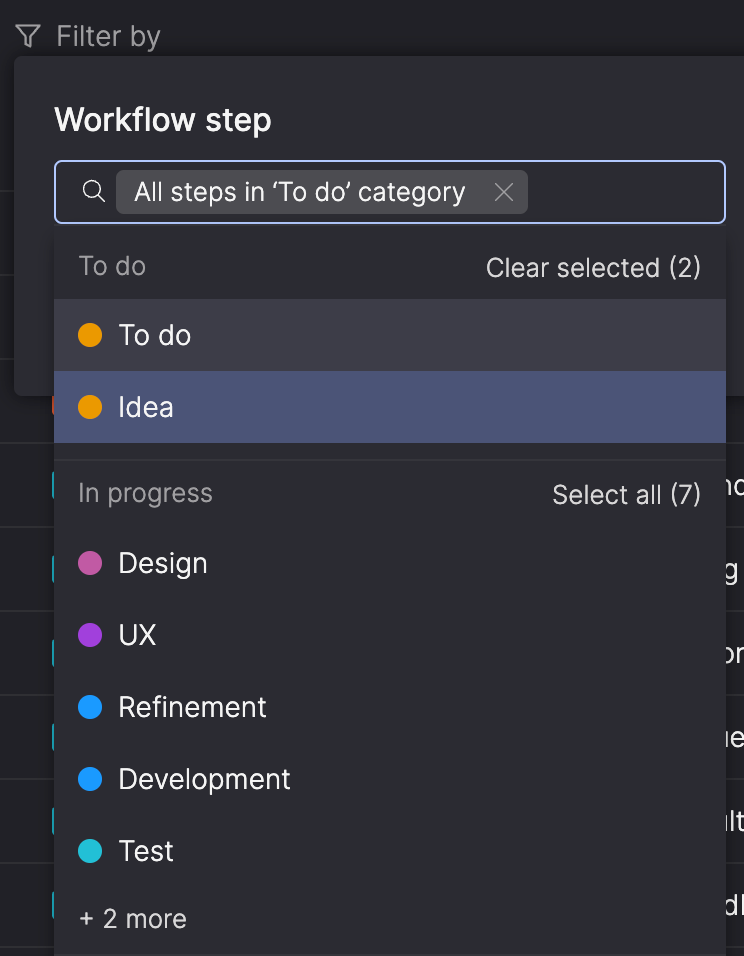Viewport: 744px width, 956px height.
Task: Deselect the To do workflow step
Action: pos(155,335)
